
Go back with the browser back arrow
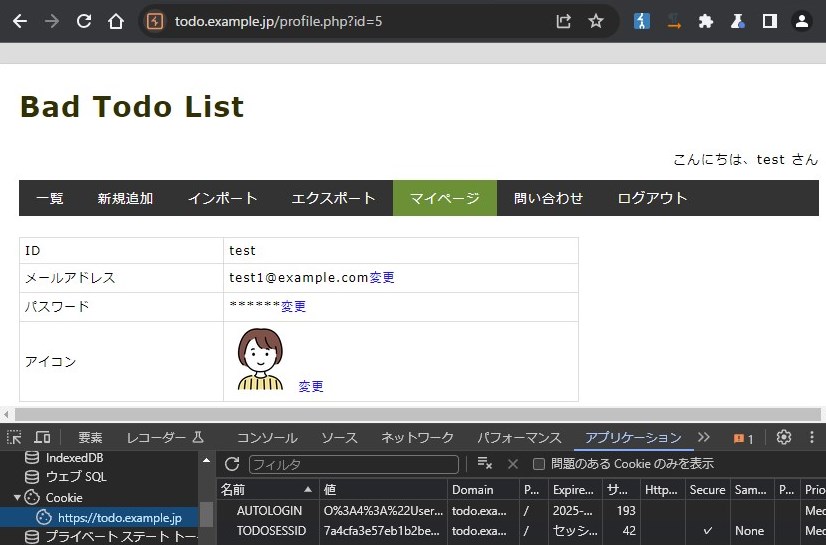point(19,22)
